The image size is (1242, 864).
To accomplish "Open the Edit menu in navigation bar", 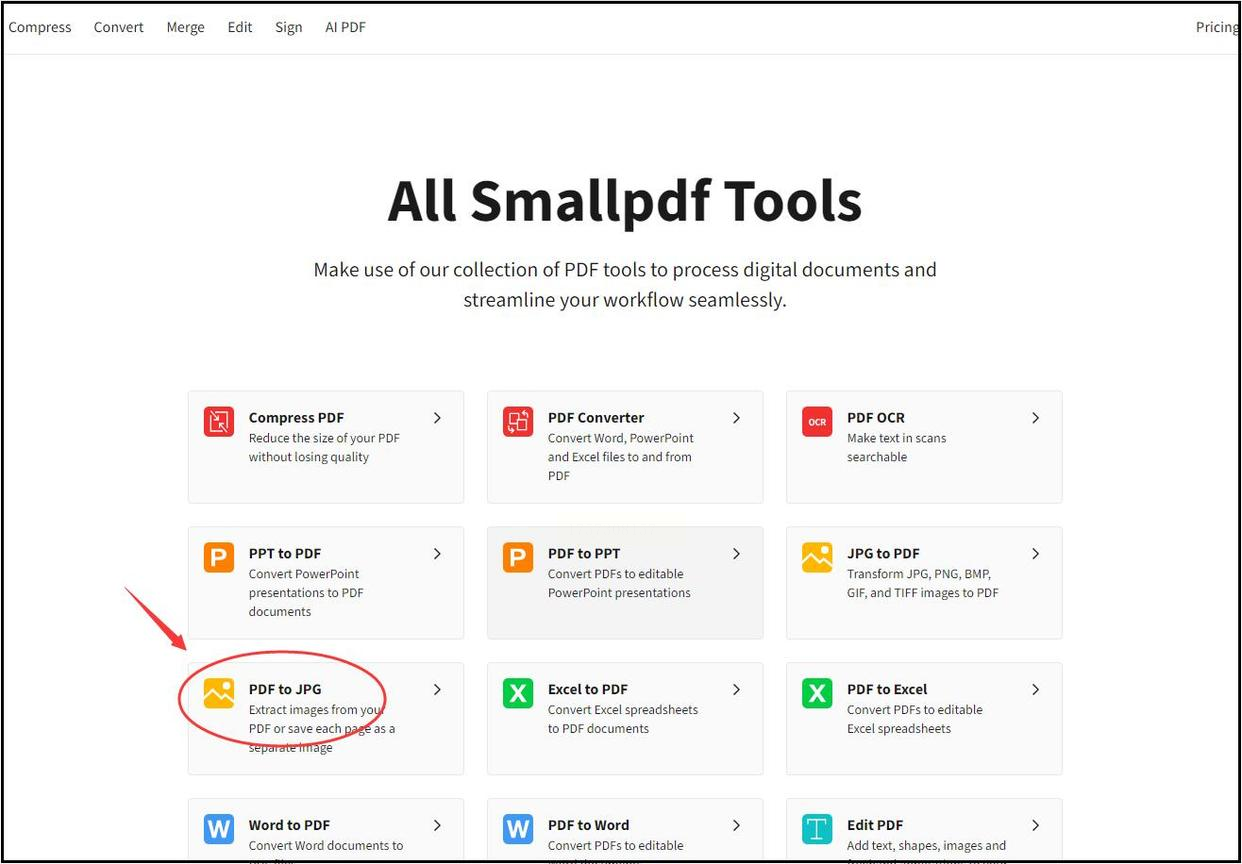I will pyautogui.click(x=240, y=28).
